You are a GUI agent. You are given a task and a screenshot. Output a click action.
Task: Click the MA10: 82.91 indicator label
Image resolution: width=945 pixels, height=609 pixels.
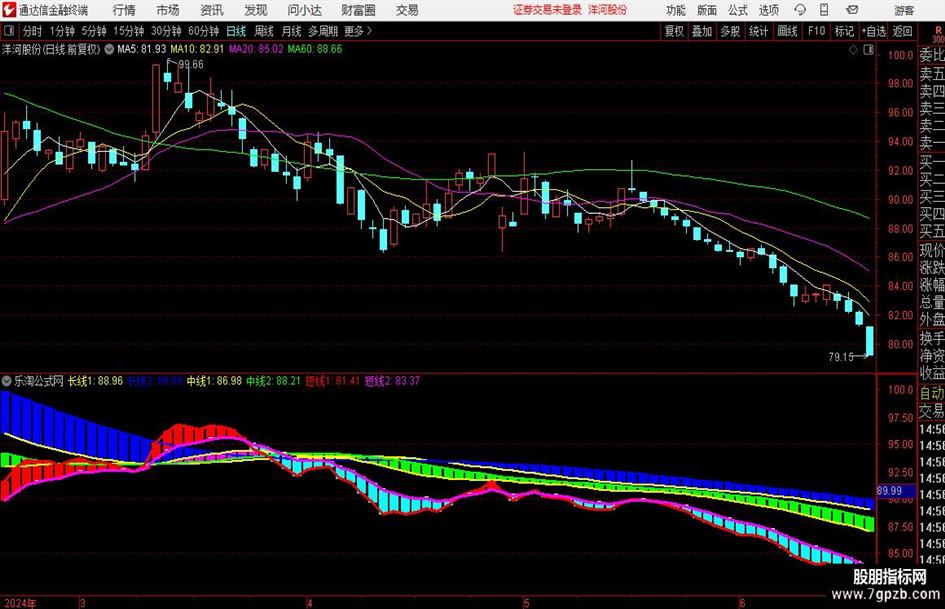197,49
